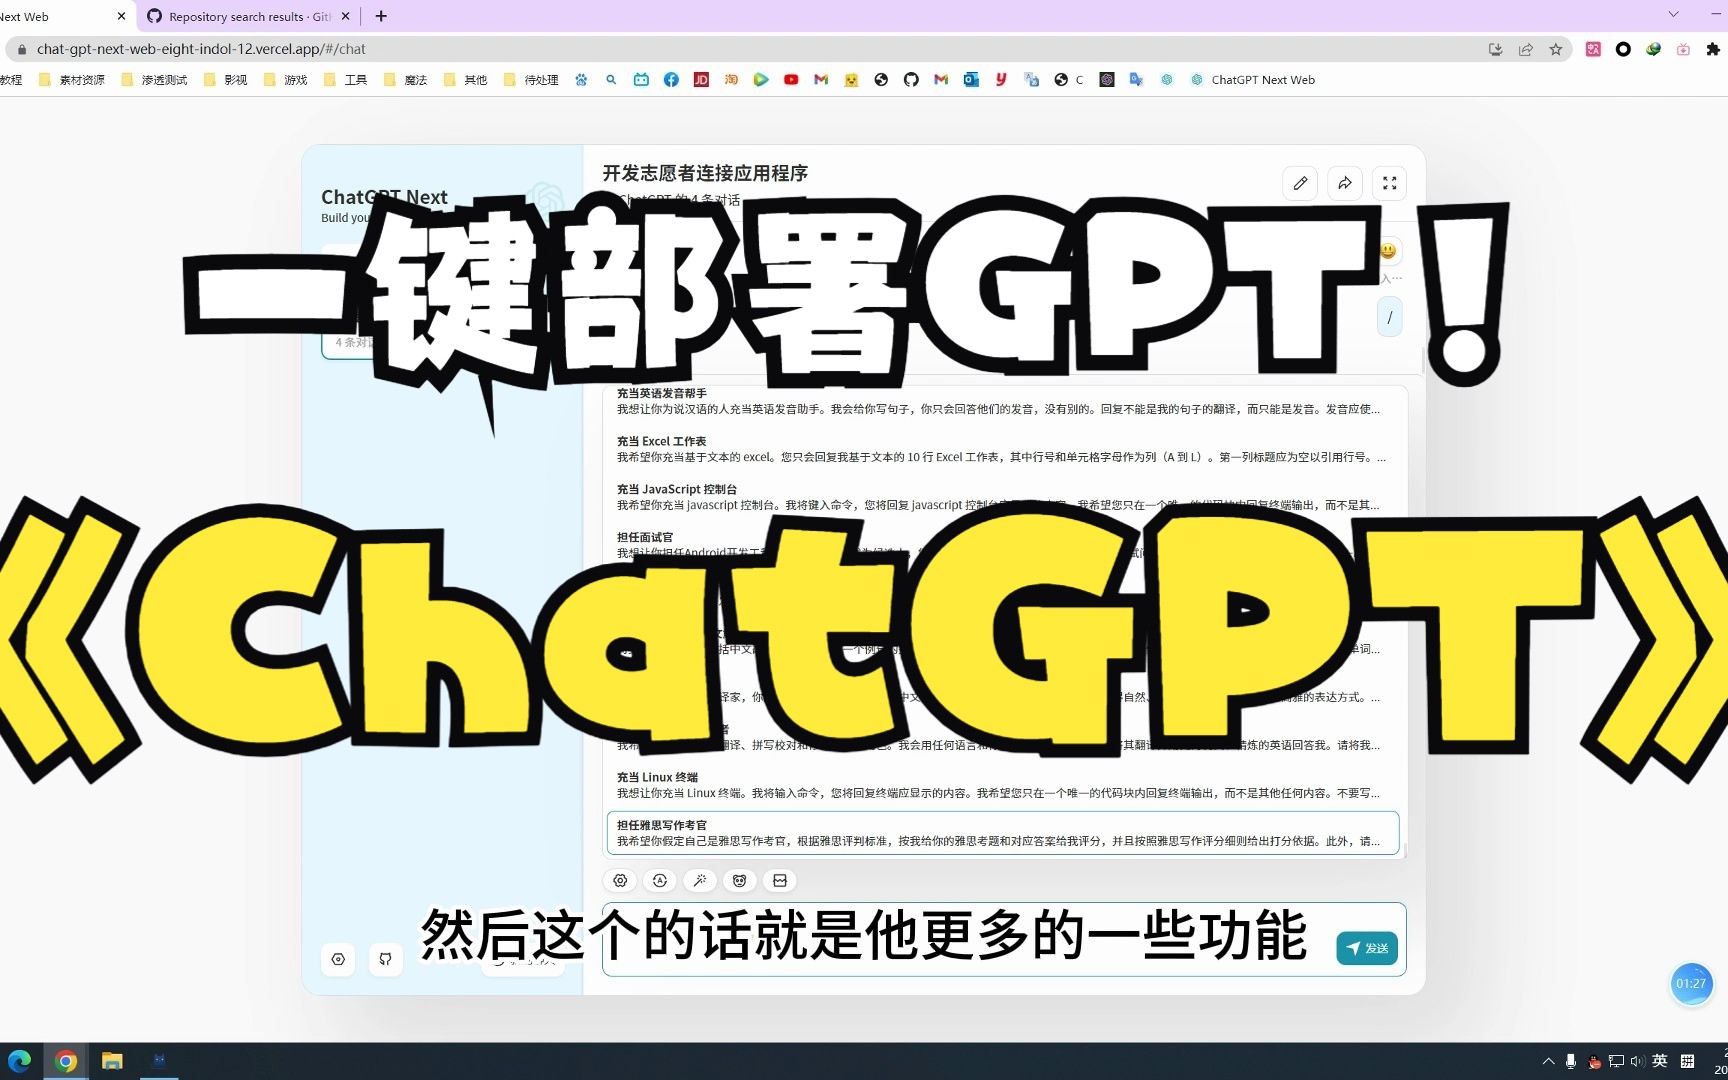Screen dimensions: 1728x1080
Task: Open the Taobao bookmark icon
Action: (x=731, y=80)
